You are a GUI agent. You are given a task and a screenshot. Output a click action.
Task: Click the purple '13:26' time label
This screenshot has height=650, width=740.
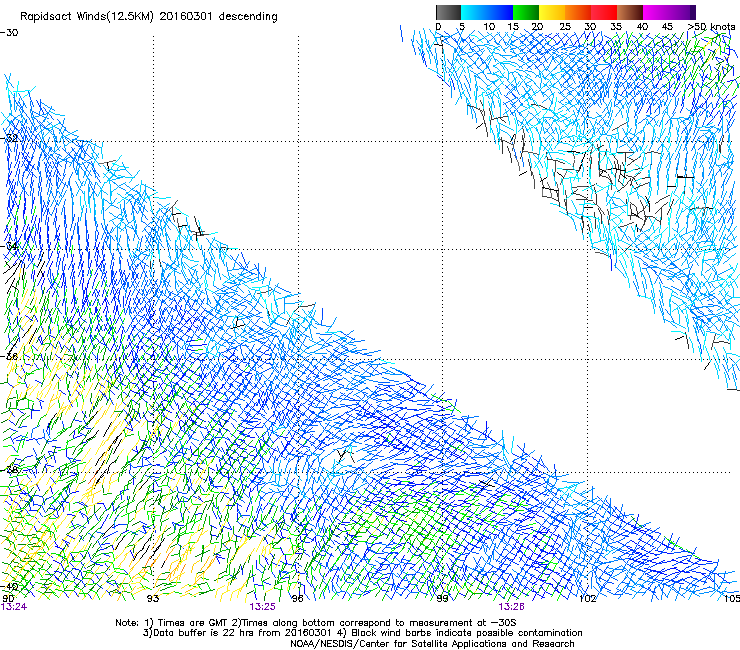point(512,607)
